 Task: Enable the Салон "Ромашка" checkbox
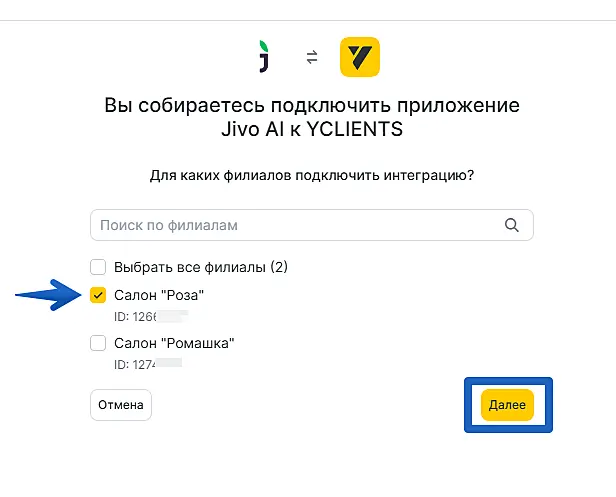[x=98, y=343]
